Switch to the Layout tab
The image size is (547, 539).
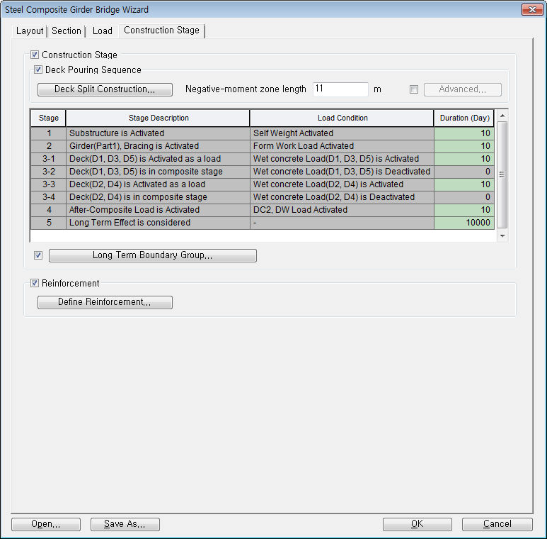30,31
